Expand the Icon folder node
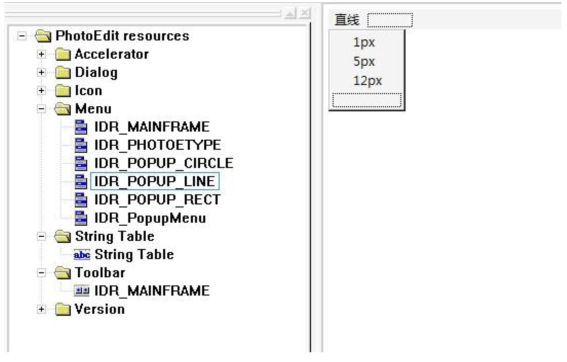The width and height of the screenshot is (567, 362). click(41, 90)
